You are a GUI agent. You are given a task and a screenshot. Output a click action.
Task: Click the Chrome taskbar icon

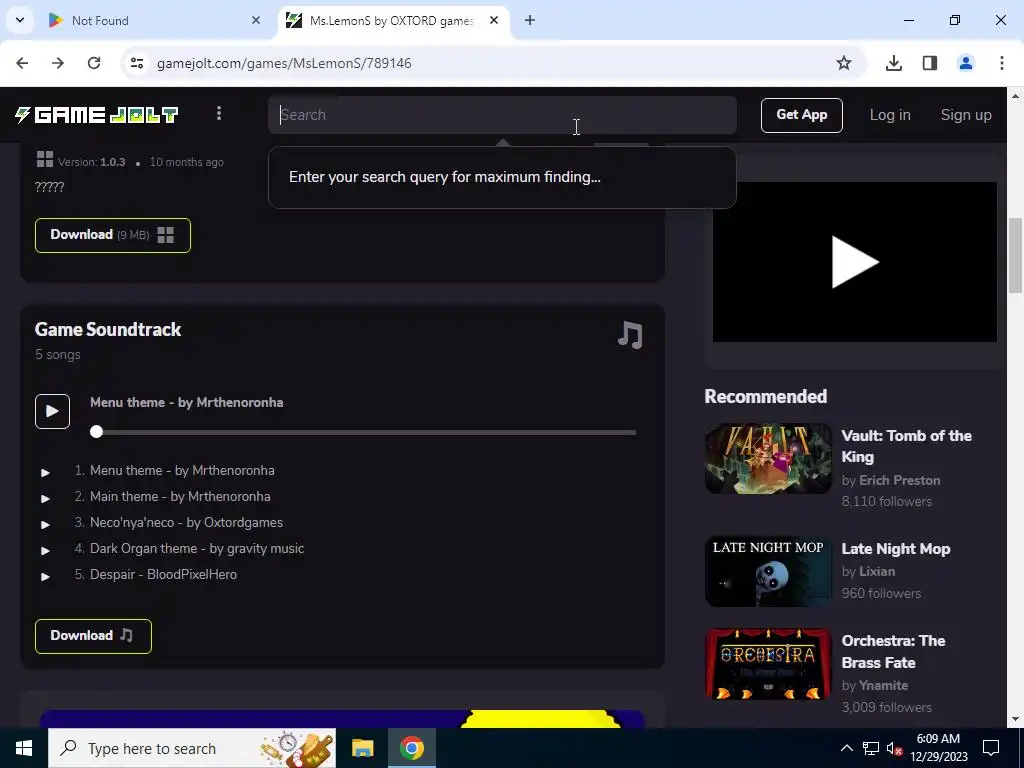[411, 748]
